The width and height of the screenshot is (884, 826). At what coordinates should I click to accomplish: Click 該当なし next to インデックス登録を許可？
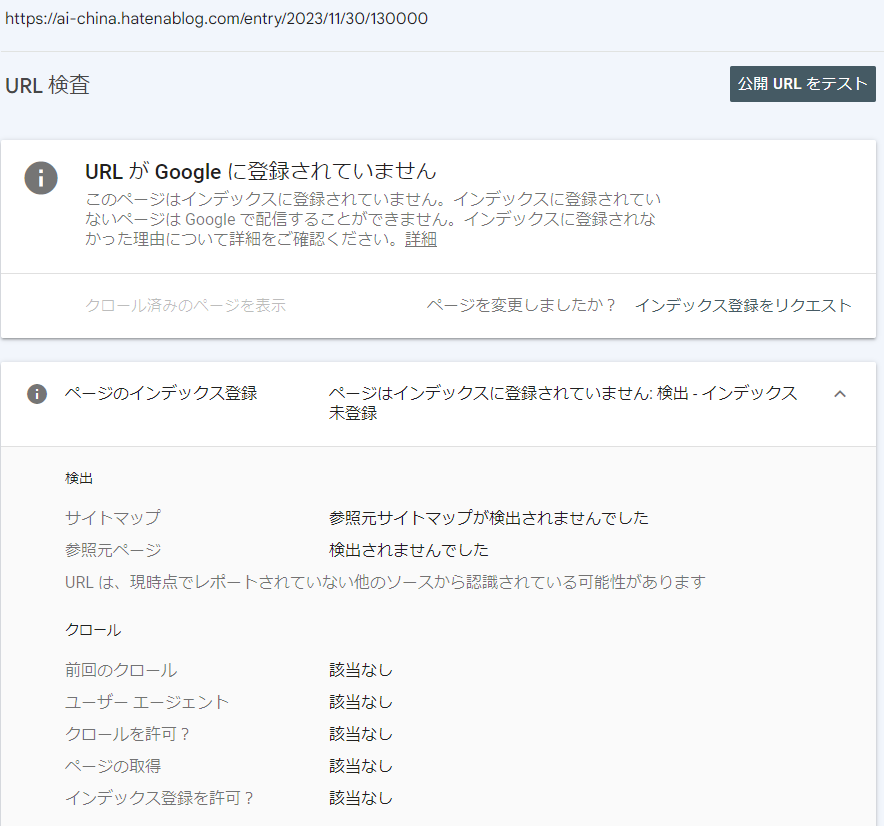tap(361, 798)
